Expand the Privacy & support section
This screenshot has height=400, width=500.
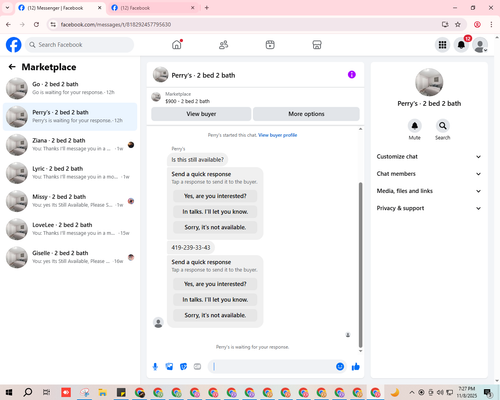[429, 208]
